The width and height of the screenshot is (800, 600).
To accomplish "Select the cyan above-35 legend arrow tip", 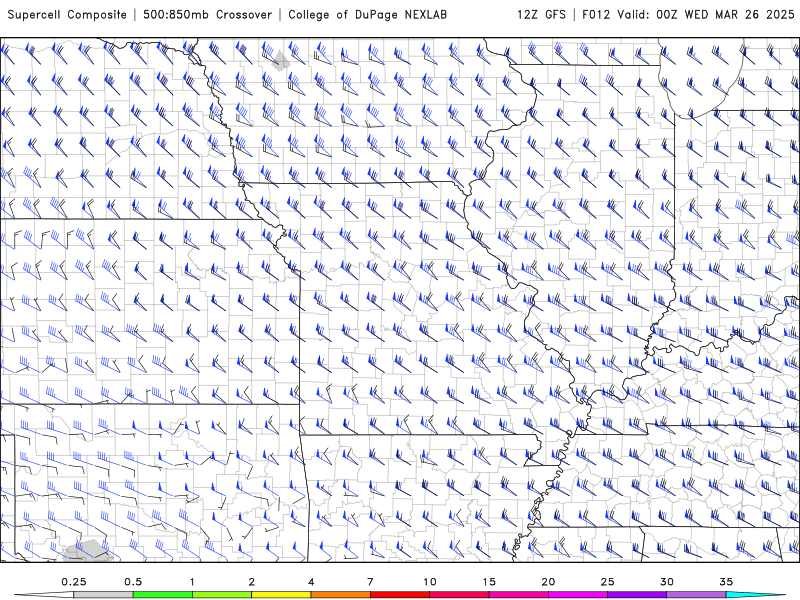I will click(756, 595).
